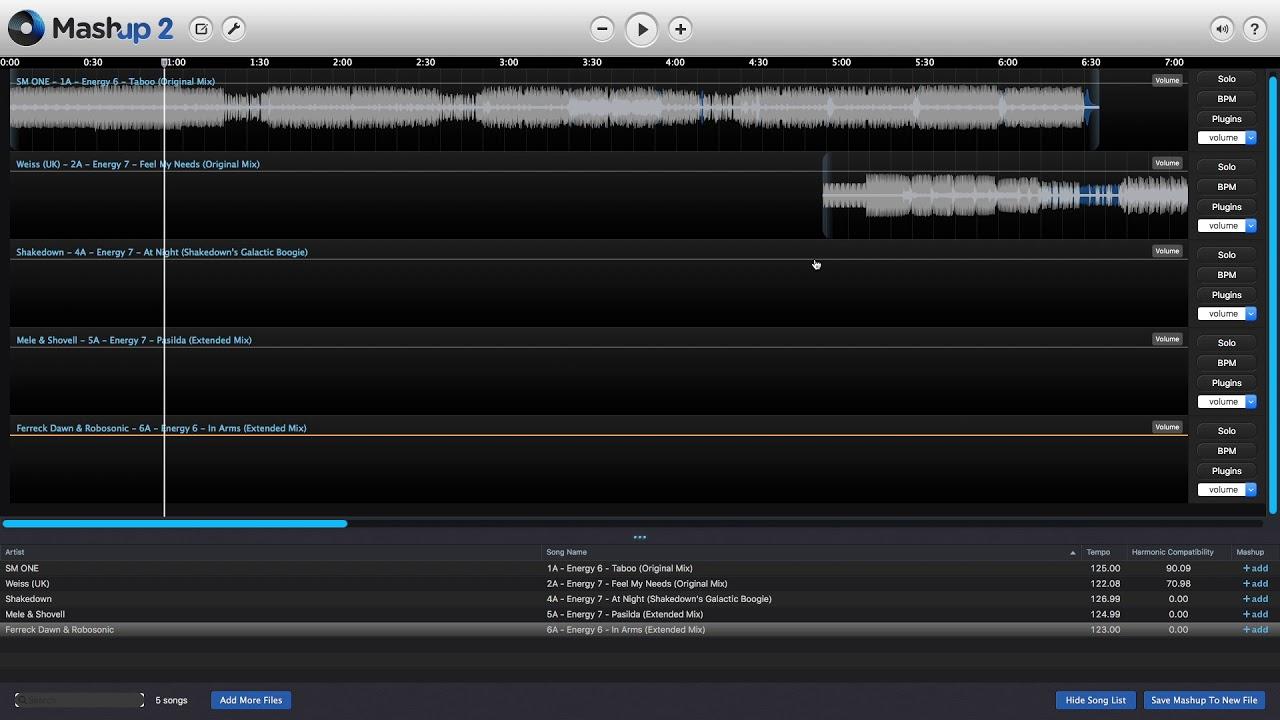Image resolution: width=1280 pixels, height=720 pixels.
Task: Start playback with the play button
Action: point(641,29)
